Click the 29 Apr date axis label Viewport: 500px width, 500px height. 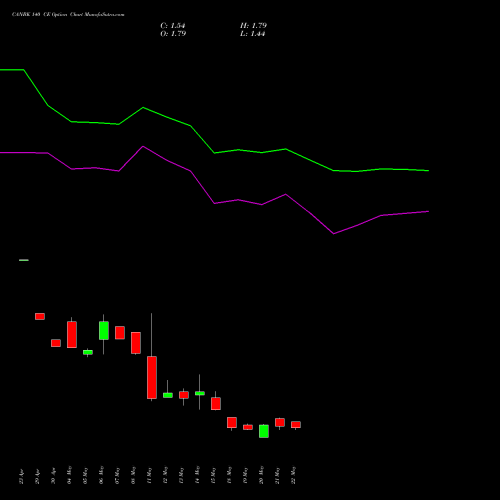click(37, 476)
